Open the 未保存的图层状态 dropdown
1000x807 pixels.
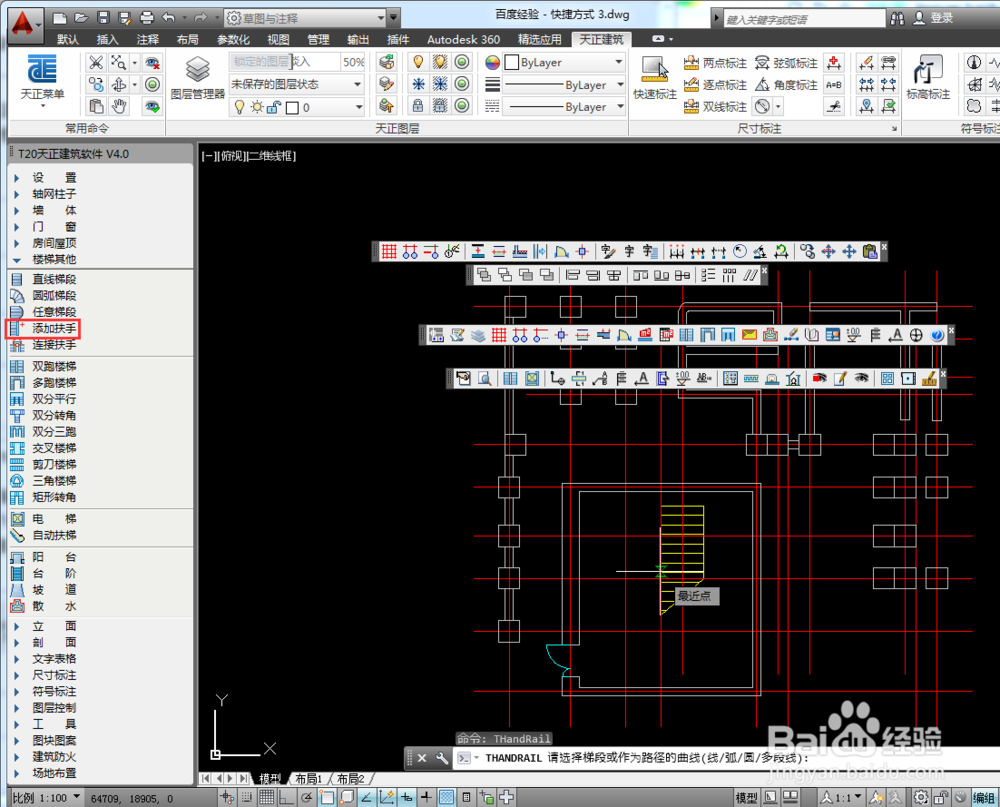click(297, 84)
